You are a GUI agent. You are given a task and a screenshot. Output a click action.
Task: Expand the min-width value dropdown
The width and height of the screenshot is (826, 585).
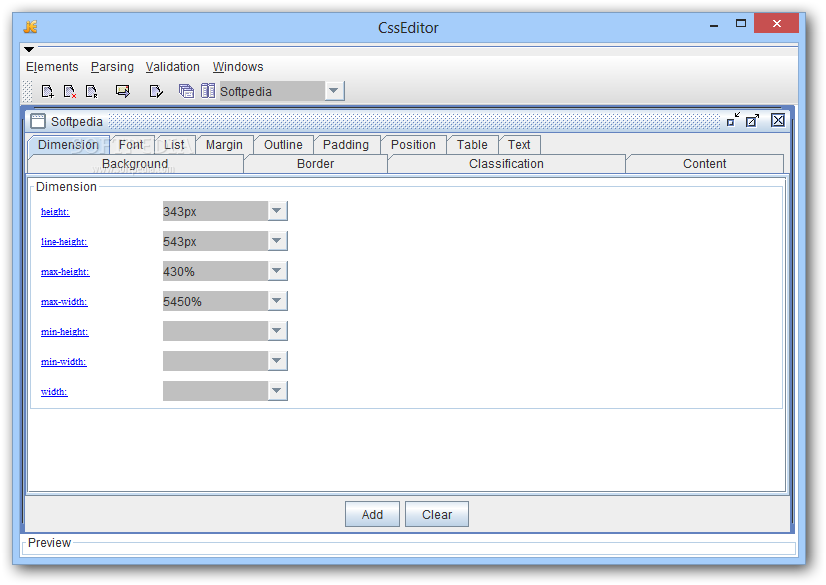pos(277,361)
